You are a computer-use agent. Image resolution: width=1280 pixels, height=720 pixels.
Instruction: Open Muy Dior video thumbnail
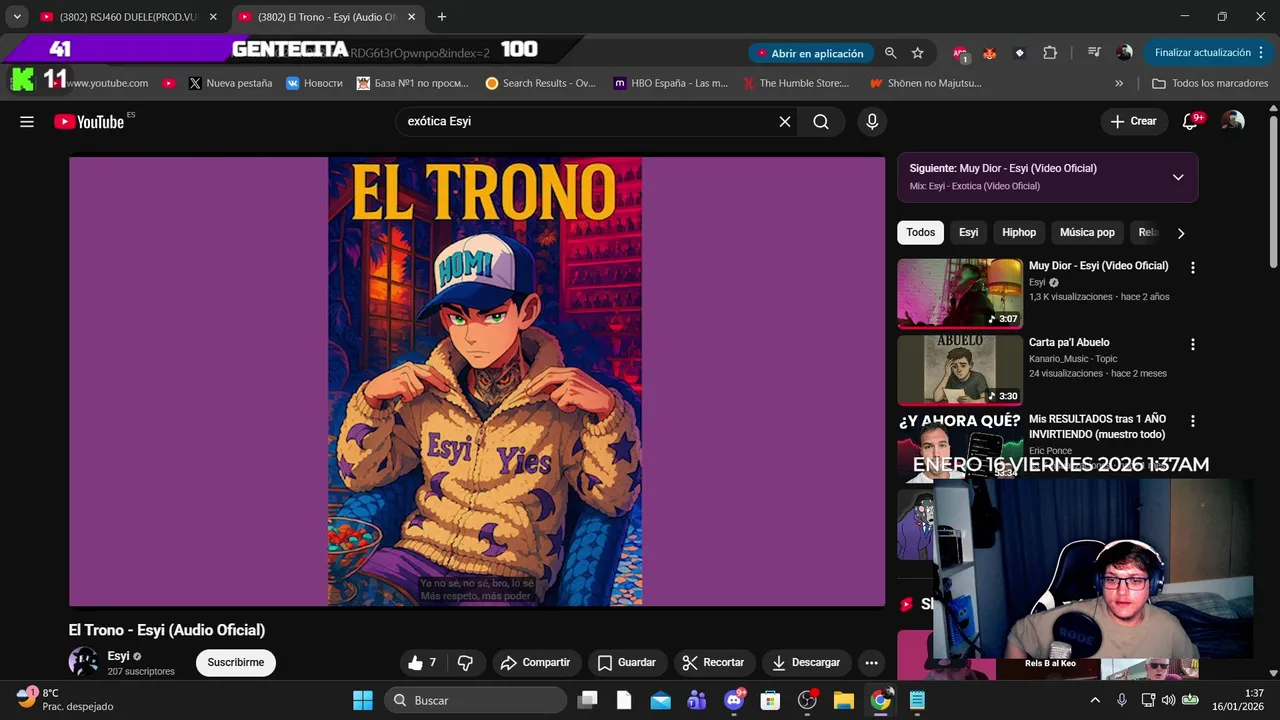click(x=959, y=293)
